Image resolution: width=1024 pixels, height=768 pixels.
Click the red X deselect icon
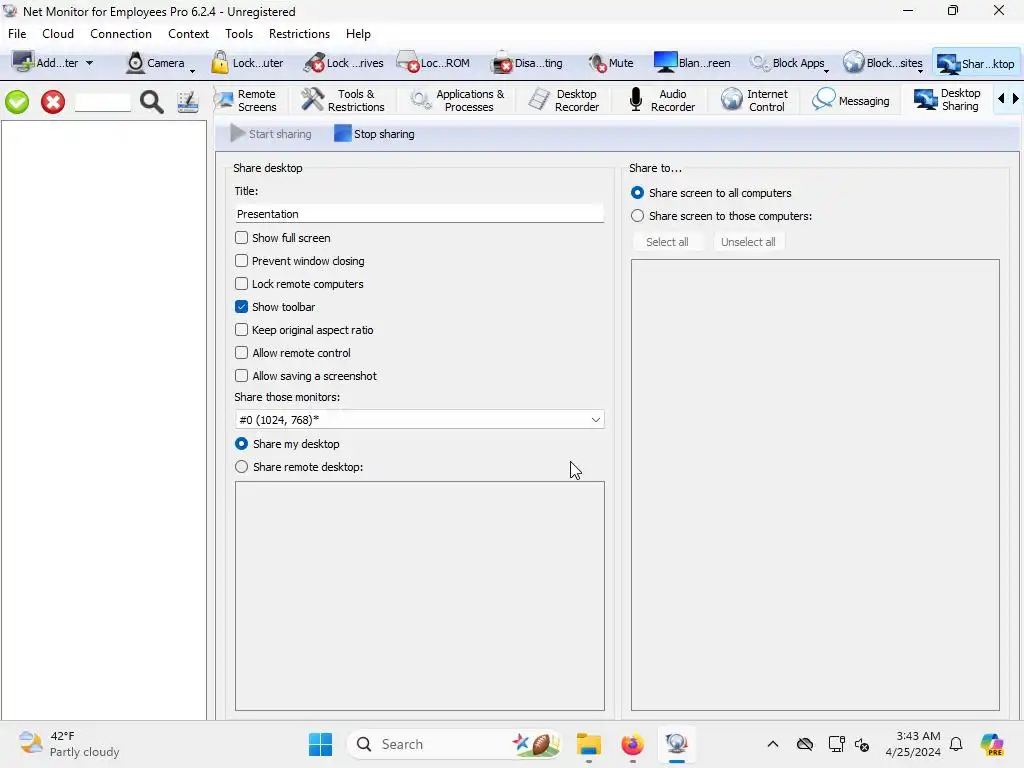(x=53, y=102)
